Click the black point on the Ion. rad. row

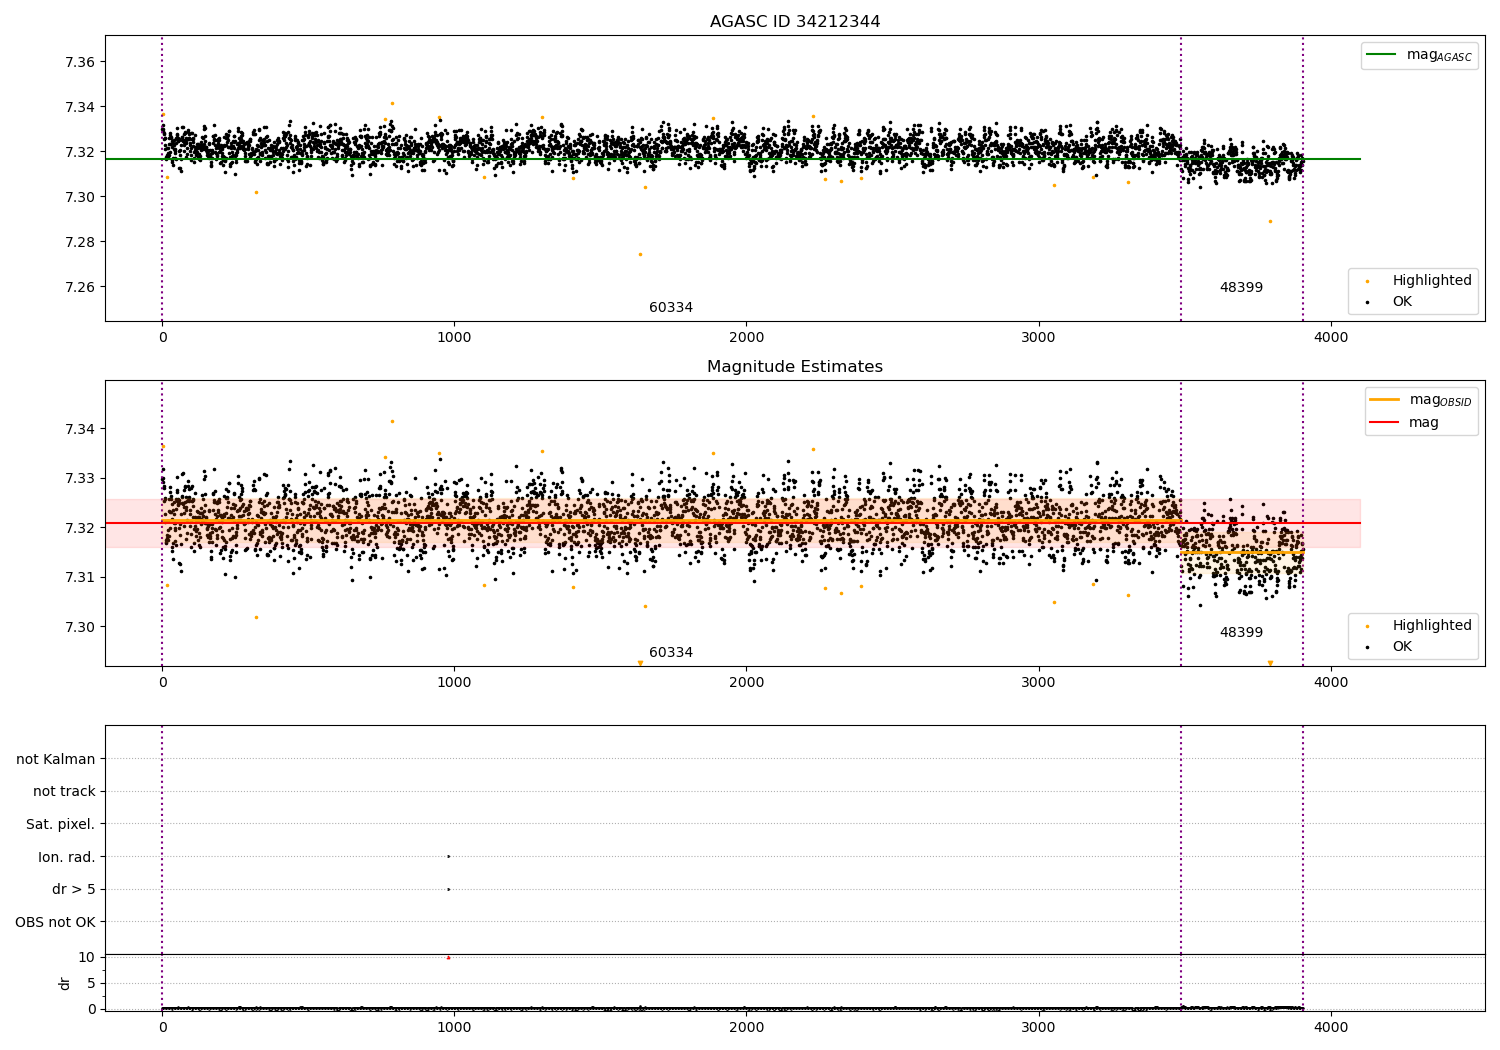tap(448, 856)
